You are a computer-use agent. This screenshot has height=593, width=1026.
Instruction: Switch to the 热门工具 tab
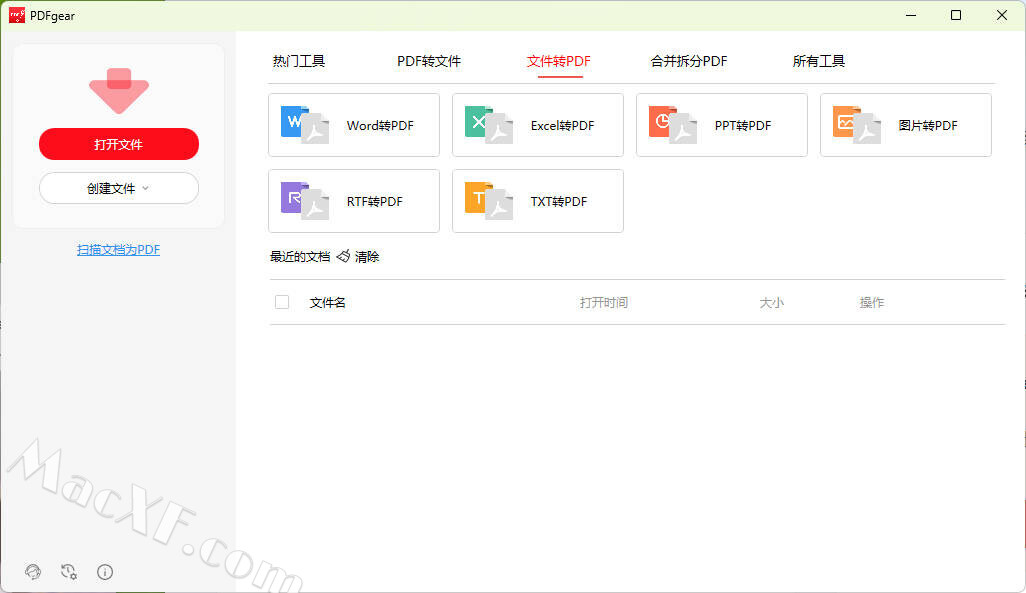click(299, 61)
